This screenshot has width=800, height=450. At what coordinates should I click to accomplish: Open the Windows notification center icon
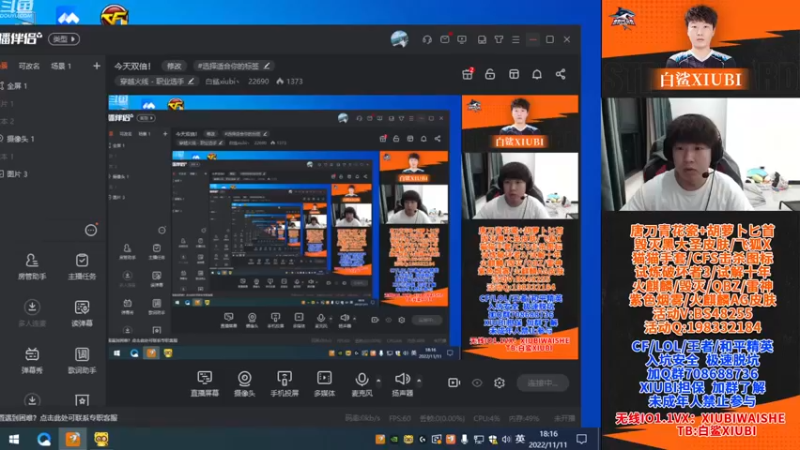[582, 439]
